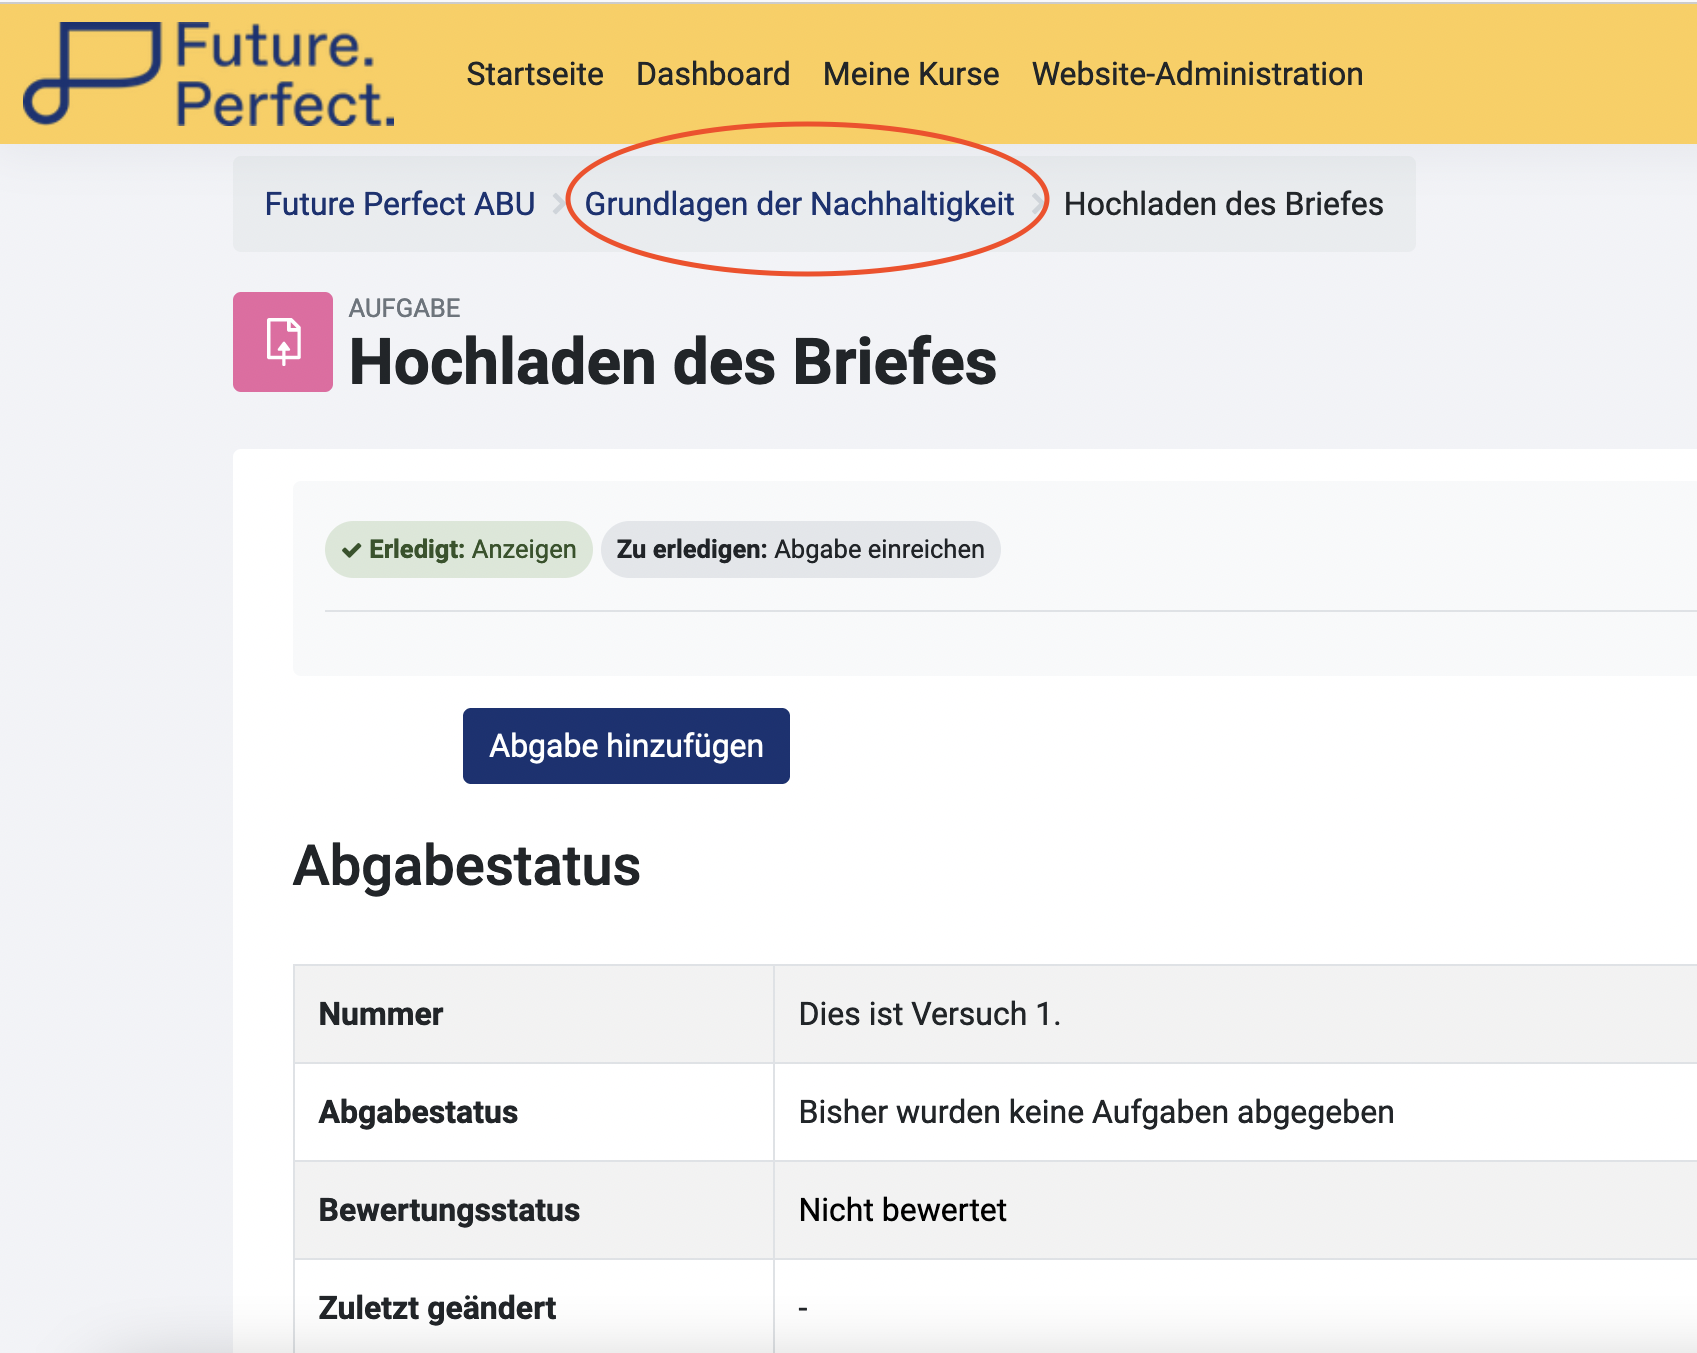Go to the Dashboard
The height and width of the screenshot is (1353, 1697).
point(713,74)
